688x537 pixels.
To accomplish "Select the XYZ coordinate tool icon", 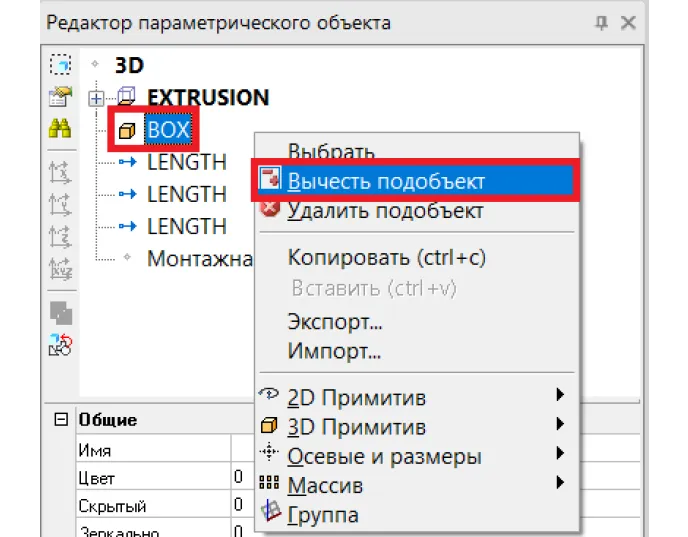I will [60, 268].
